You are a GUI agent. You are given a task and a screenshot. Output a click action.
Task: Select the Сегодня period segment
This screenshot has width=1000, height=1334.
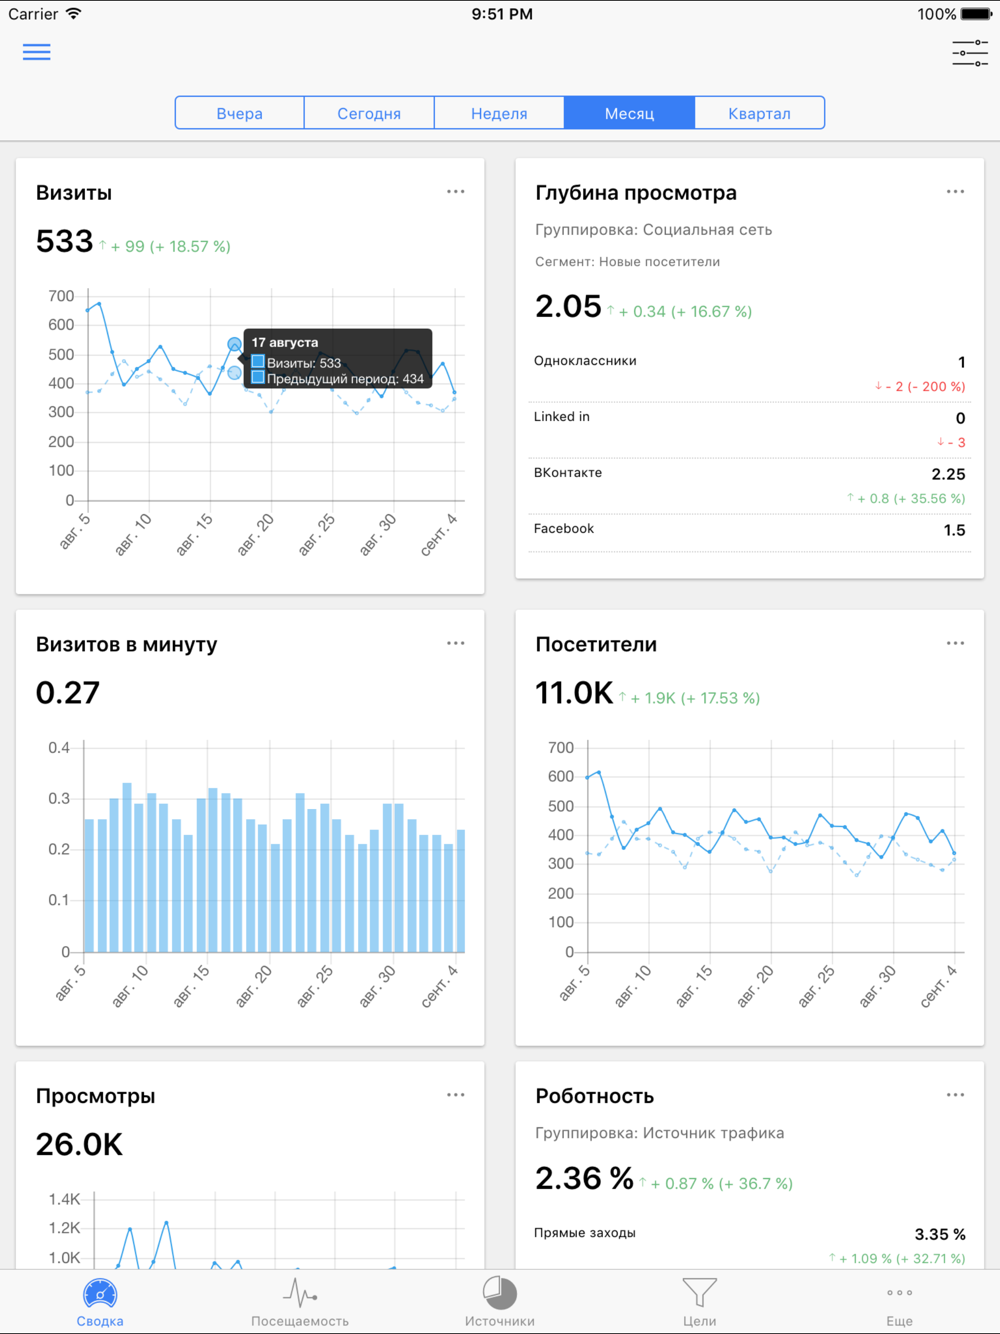(369, 113)
